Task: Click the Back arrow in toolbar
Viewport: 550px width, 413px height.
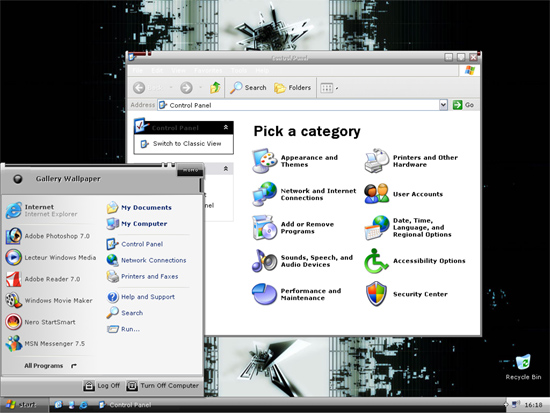Action: (139, 88)
